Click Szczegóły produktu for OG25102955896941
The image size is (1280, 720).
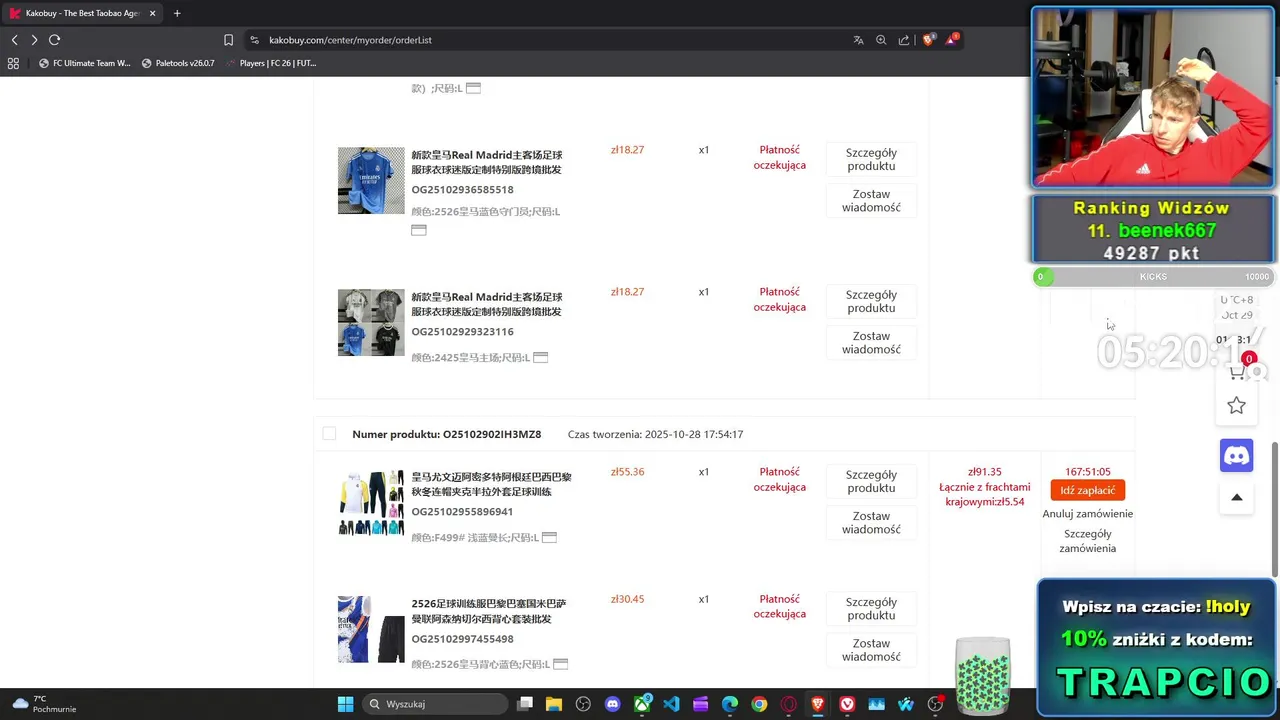pos(871,481)
